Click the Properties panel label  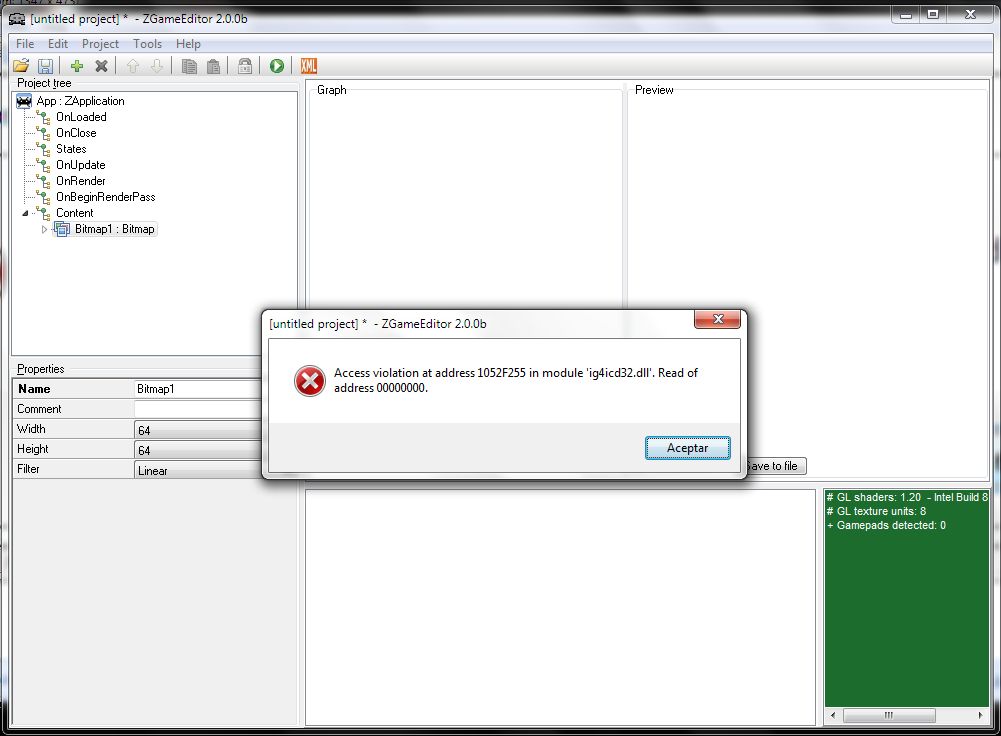click(x=40, y=369)
